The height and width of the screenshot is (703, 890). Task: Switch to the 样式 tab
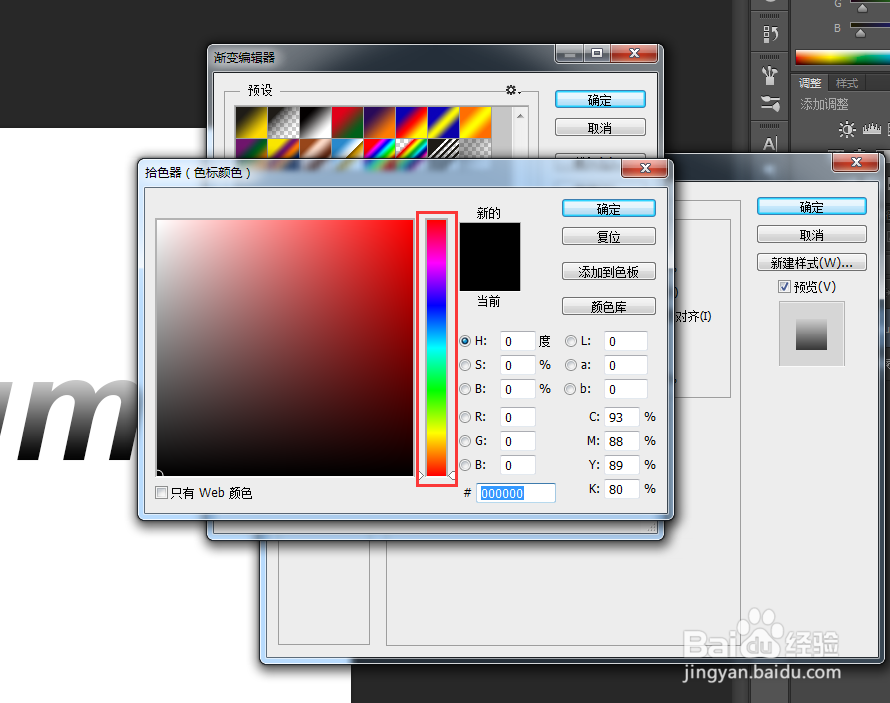coord(846,83)
